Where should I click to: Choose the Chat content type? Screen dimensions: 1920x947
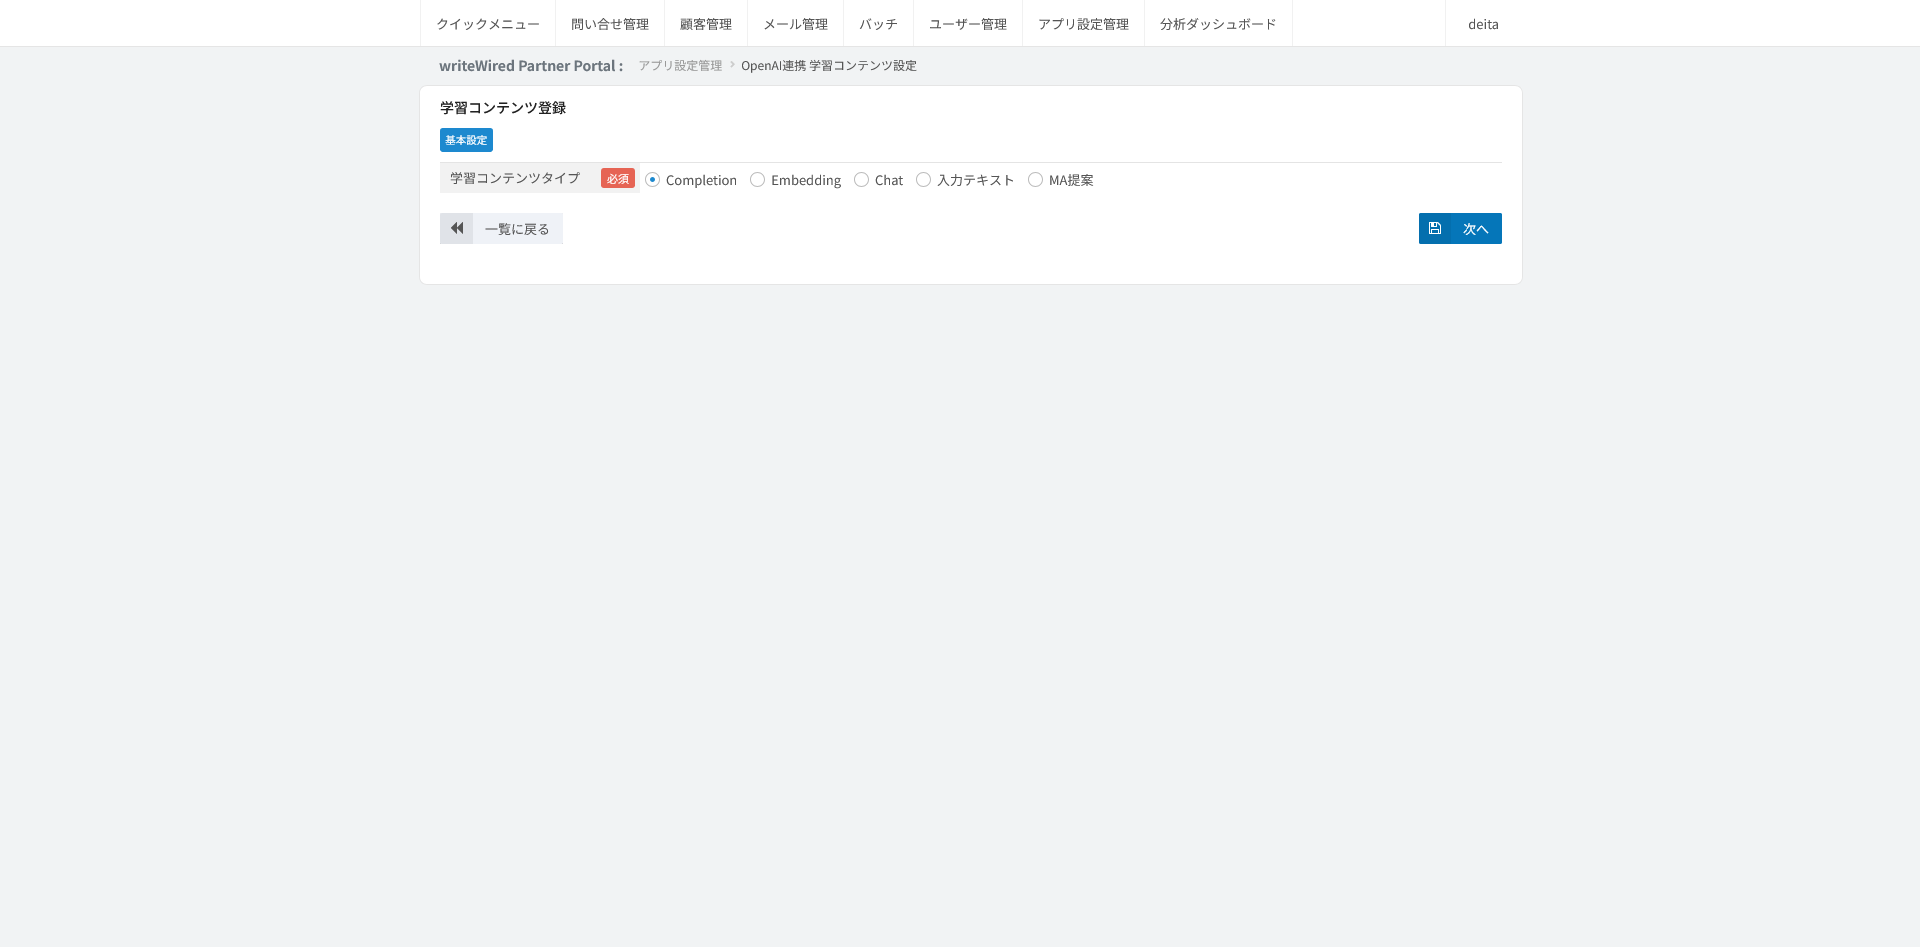coord(861,180)
